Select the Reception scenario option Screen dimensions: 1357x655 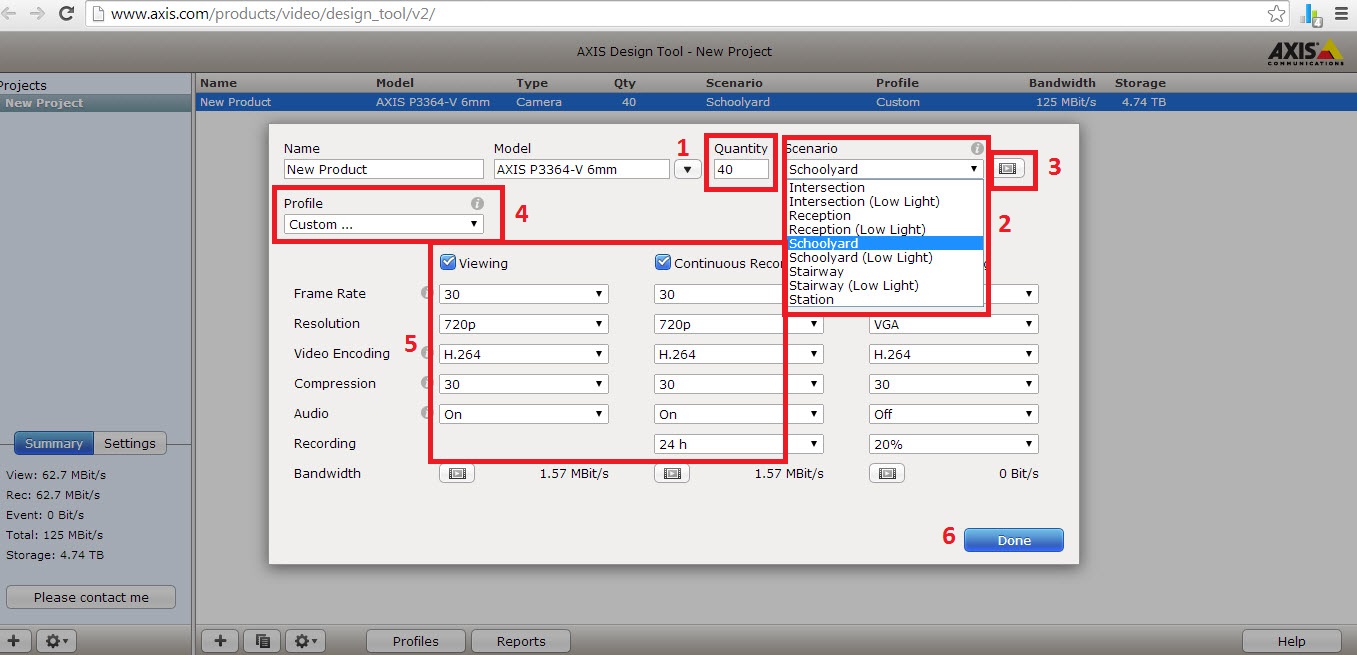(885, 215)
